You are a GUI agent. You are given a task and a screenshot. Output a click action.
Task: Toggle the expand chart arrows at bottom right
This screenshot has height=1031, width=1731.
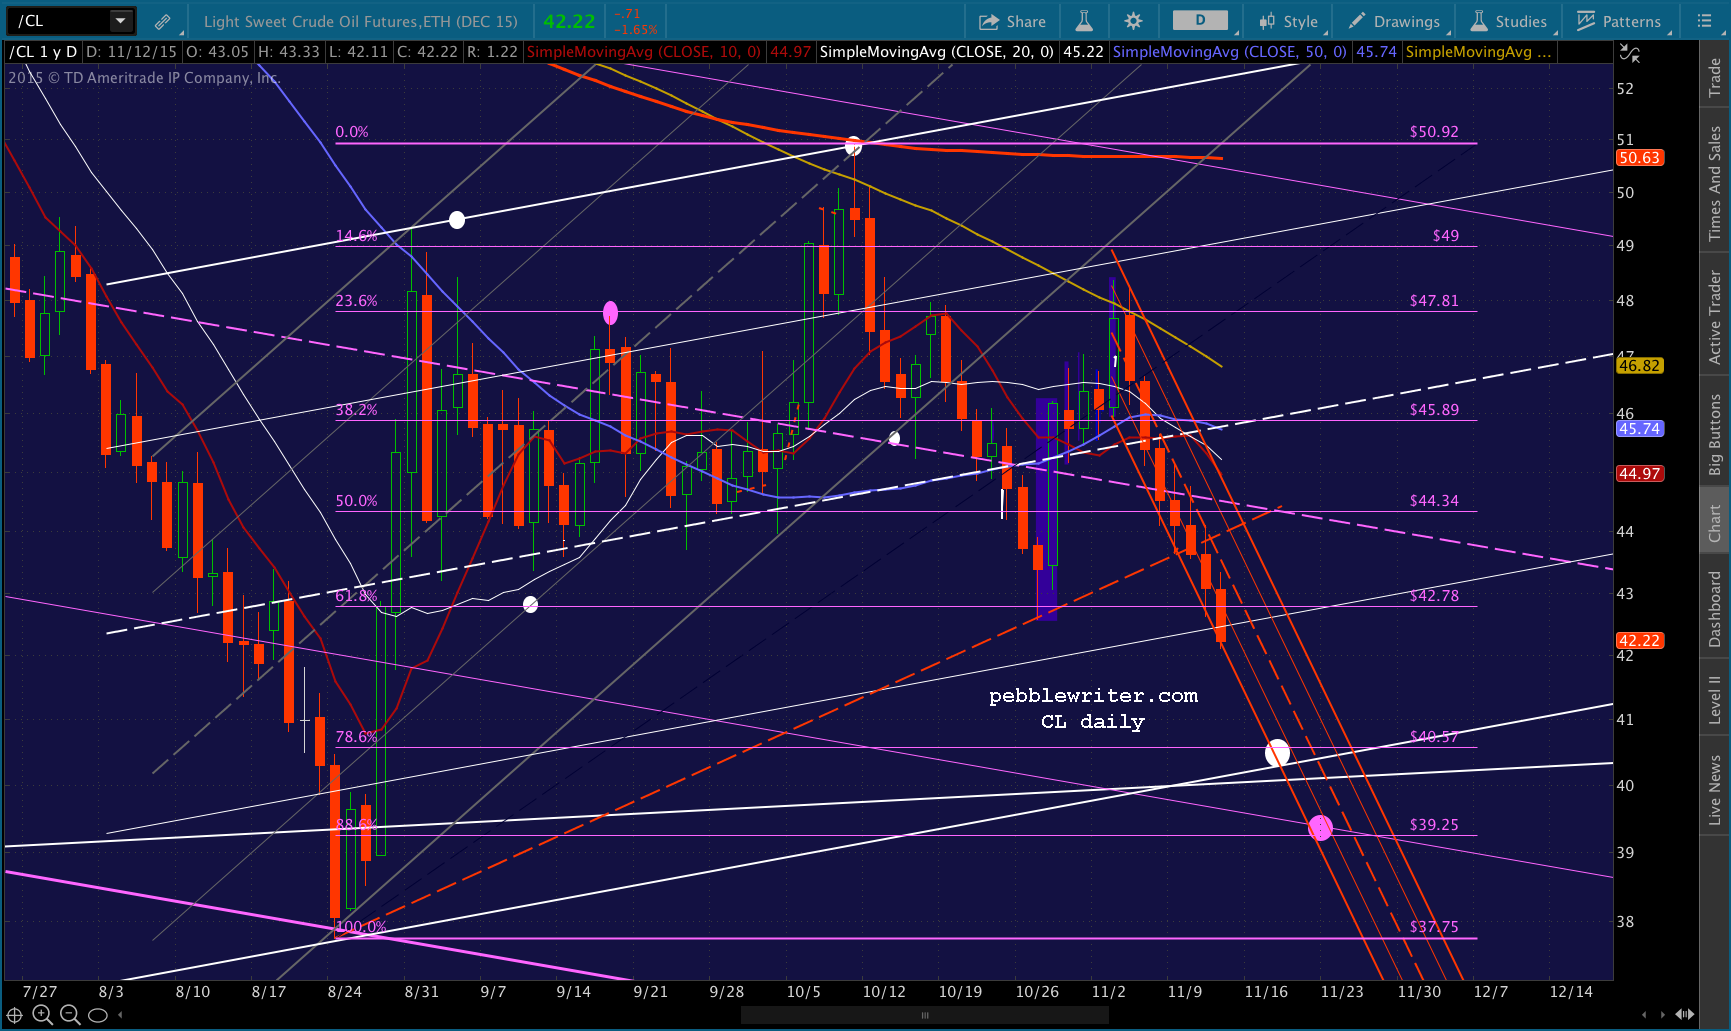tap(1685, 1015)
